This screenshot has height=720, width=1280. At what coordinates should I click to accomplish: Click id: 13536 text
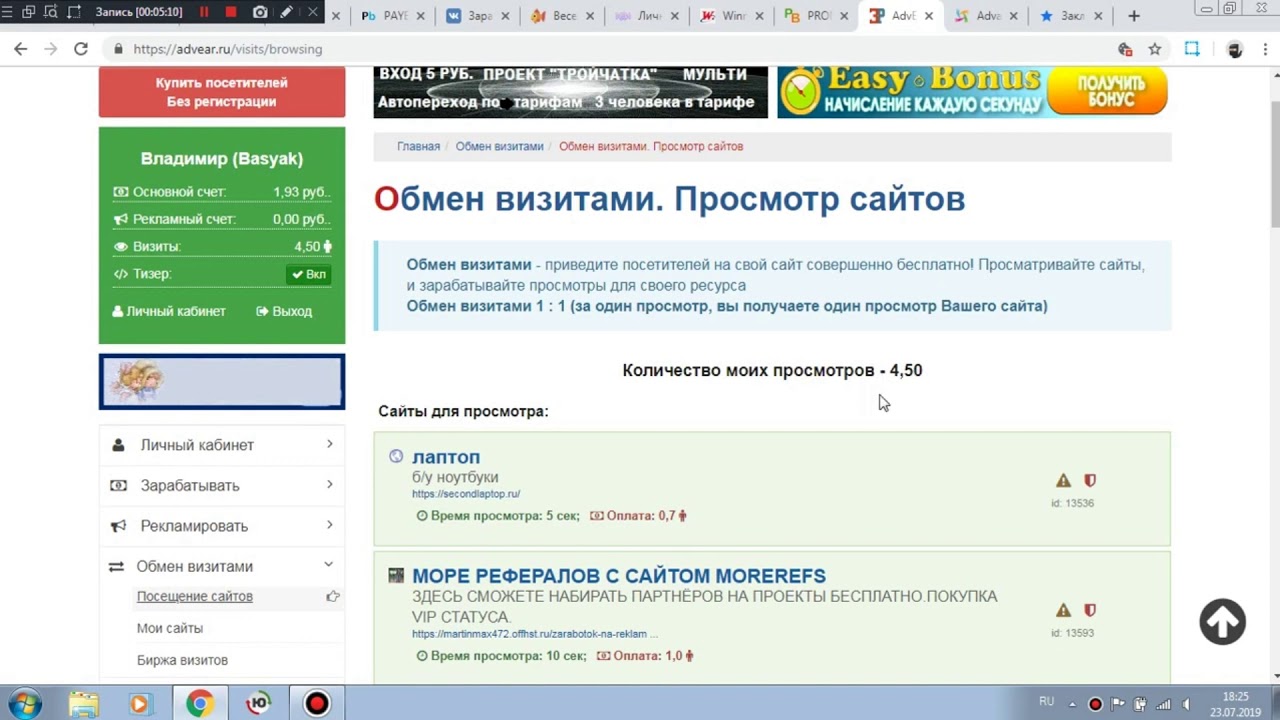1072,503
